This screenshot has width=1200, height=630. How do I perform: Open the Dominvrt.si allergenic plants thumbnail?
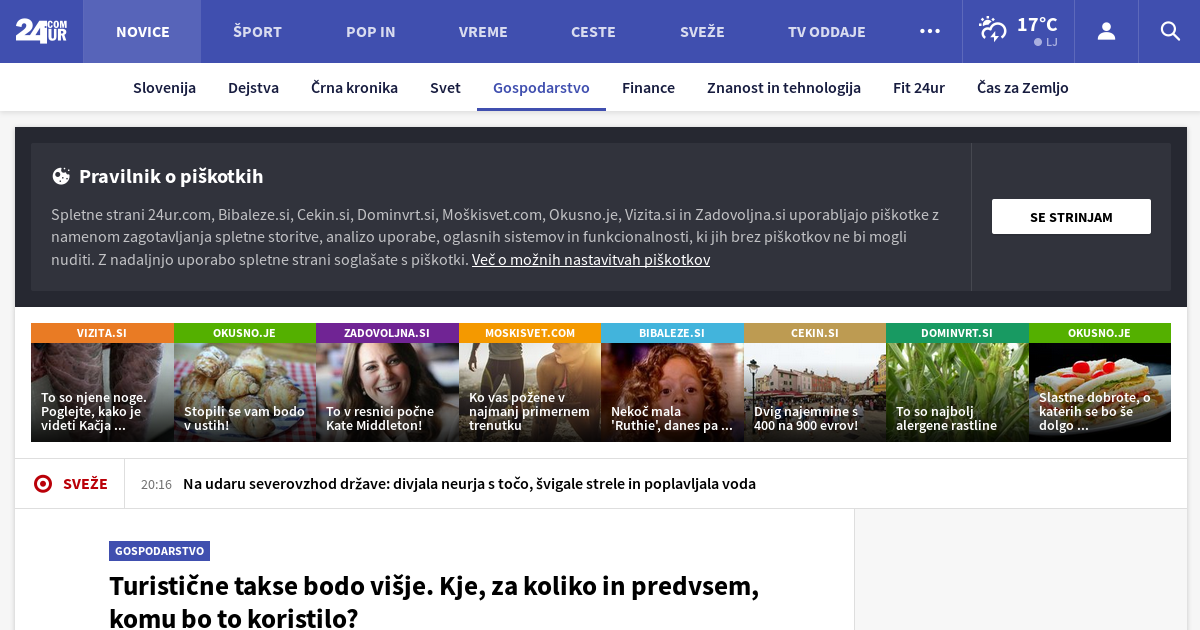(x=957, y=391)
